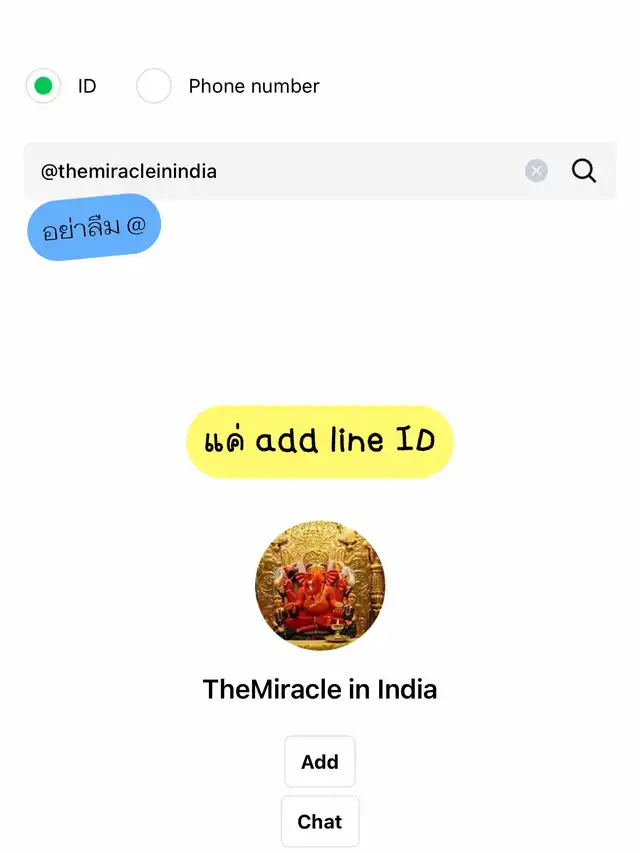640x853 pixels.
Task: Click the Add button below the profile name
Action: pyautogui.click(x=320, y=762)
